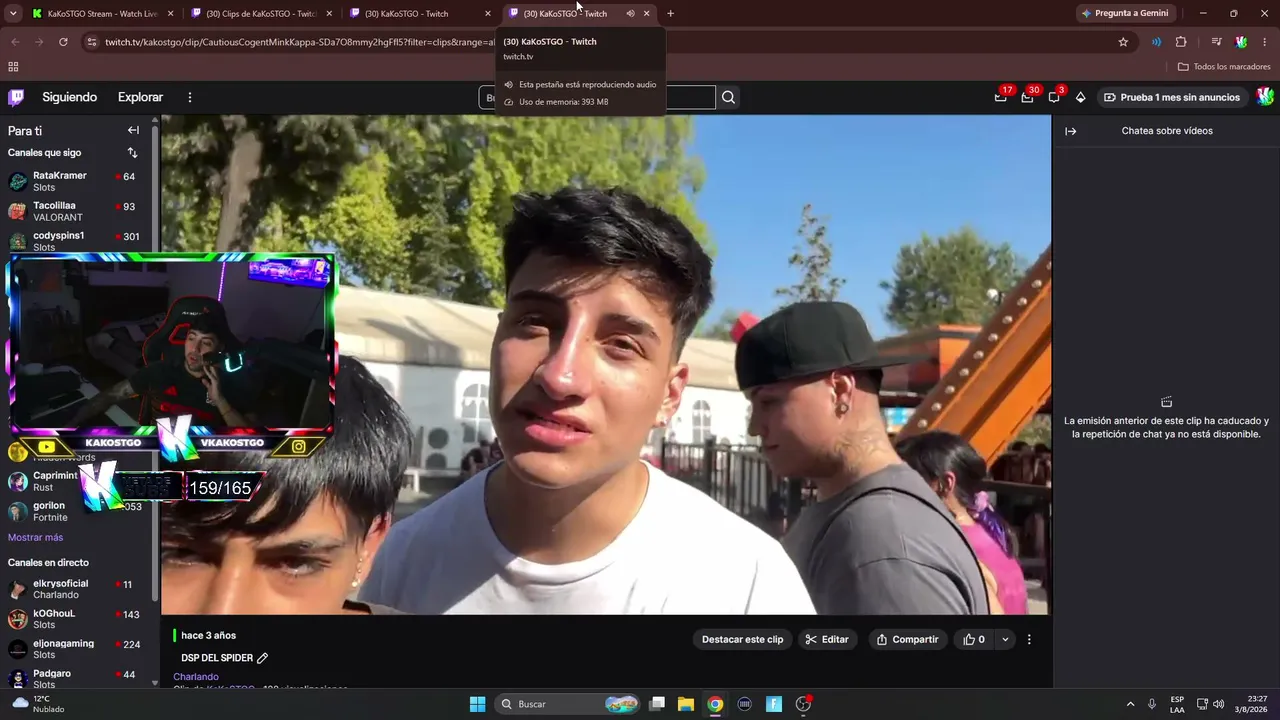Expand the like button dropdown arrow
This screenshot has height=720, width=1280.
[1005, 639]
